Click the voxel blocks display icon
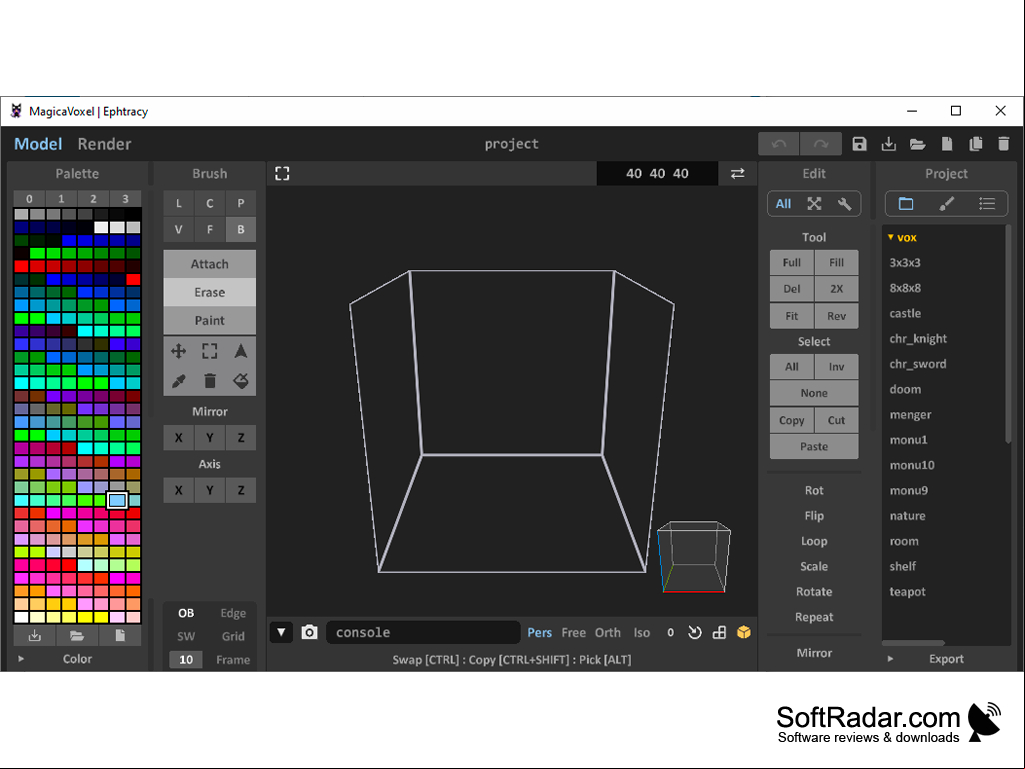 click(719, 632)
